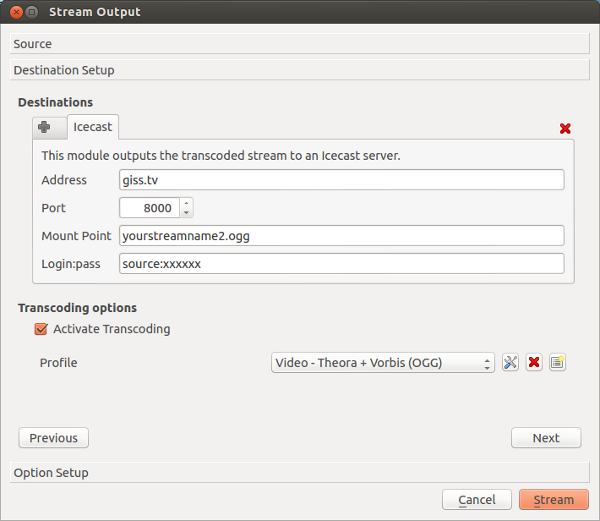
Task: Cancel the Stream Output dialog
Action: pyautogui.click(x=476, y=500)
